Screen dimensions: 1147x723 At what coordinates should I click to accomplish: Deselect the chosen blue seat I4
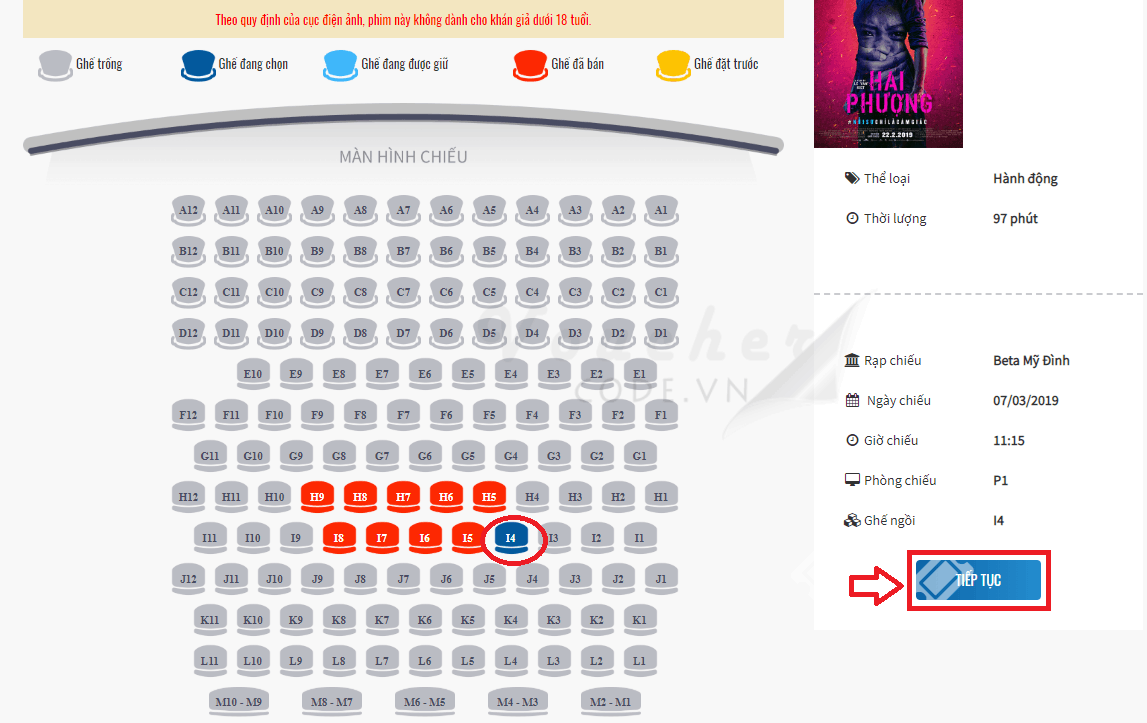(x=511, y=539)
